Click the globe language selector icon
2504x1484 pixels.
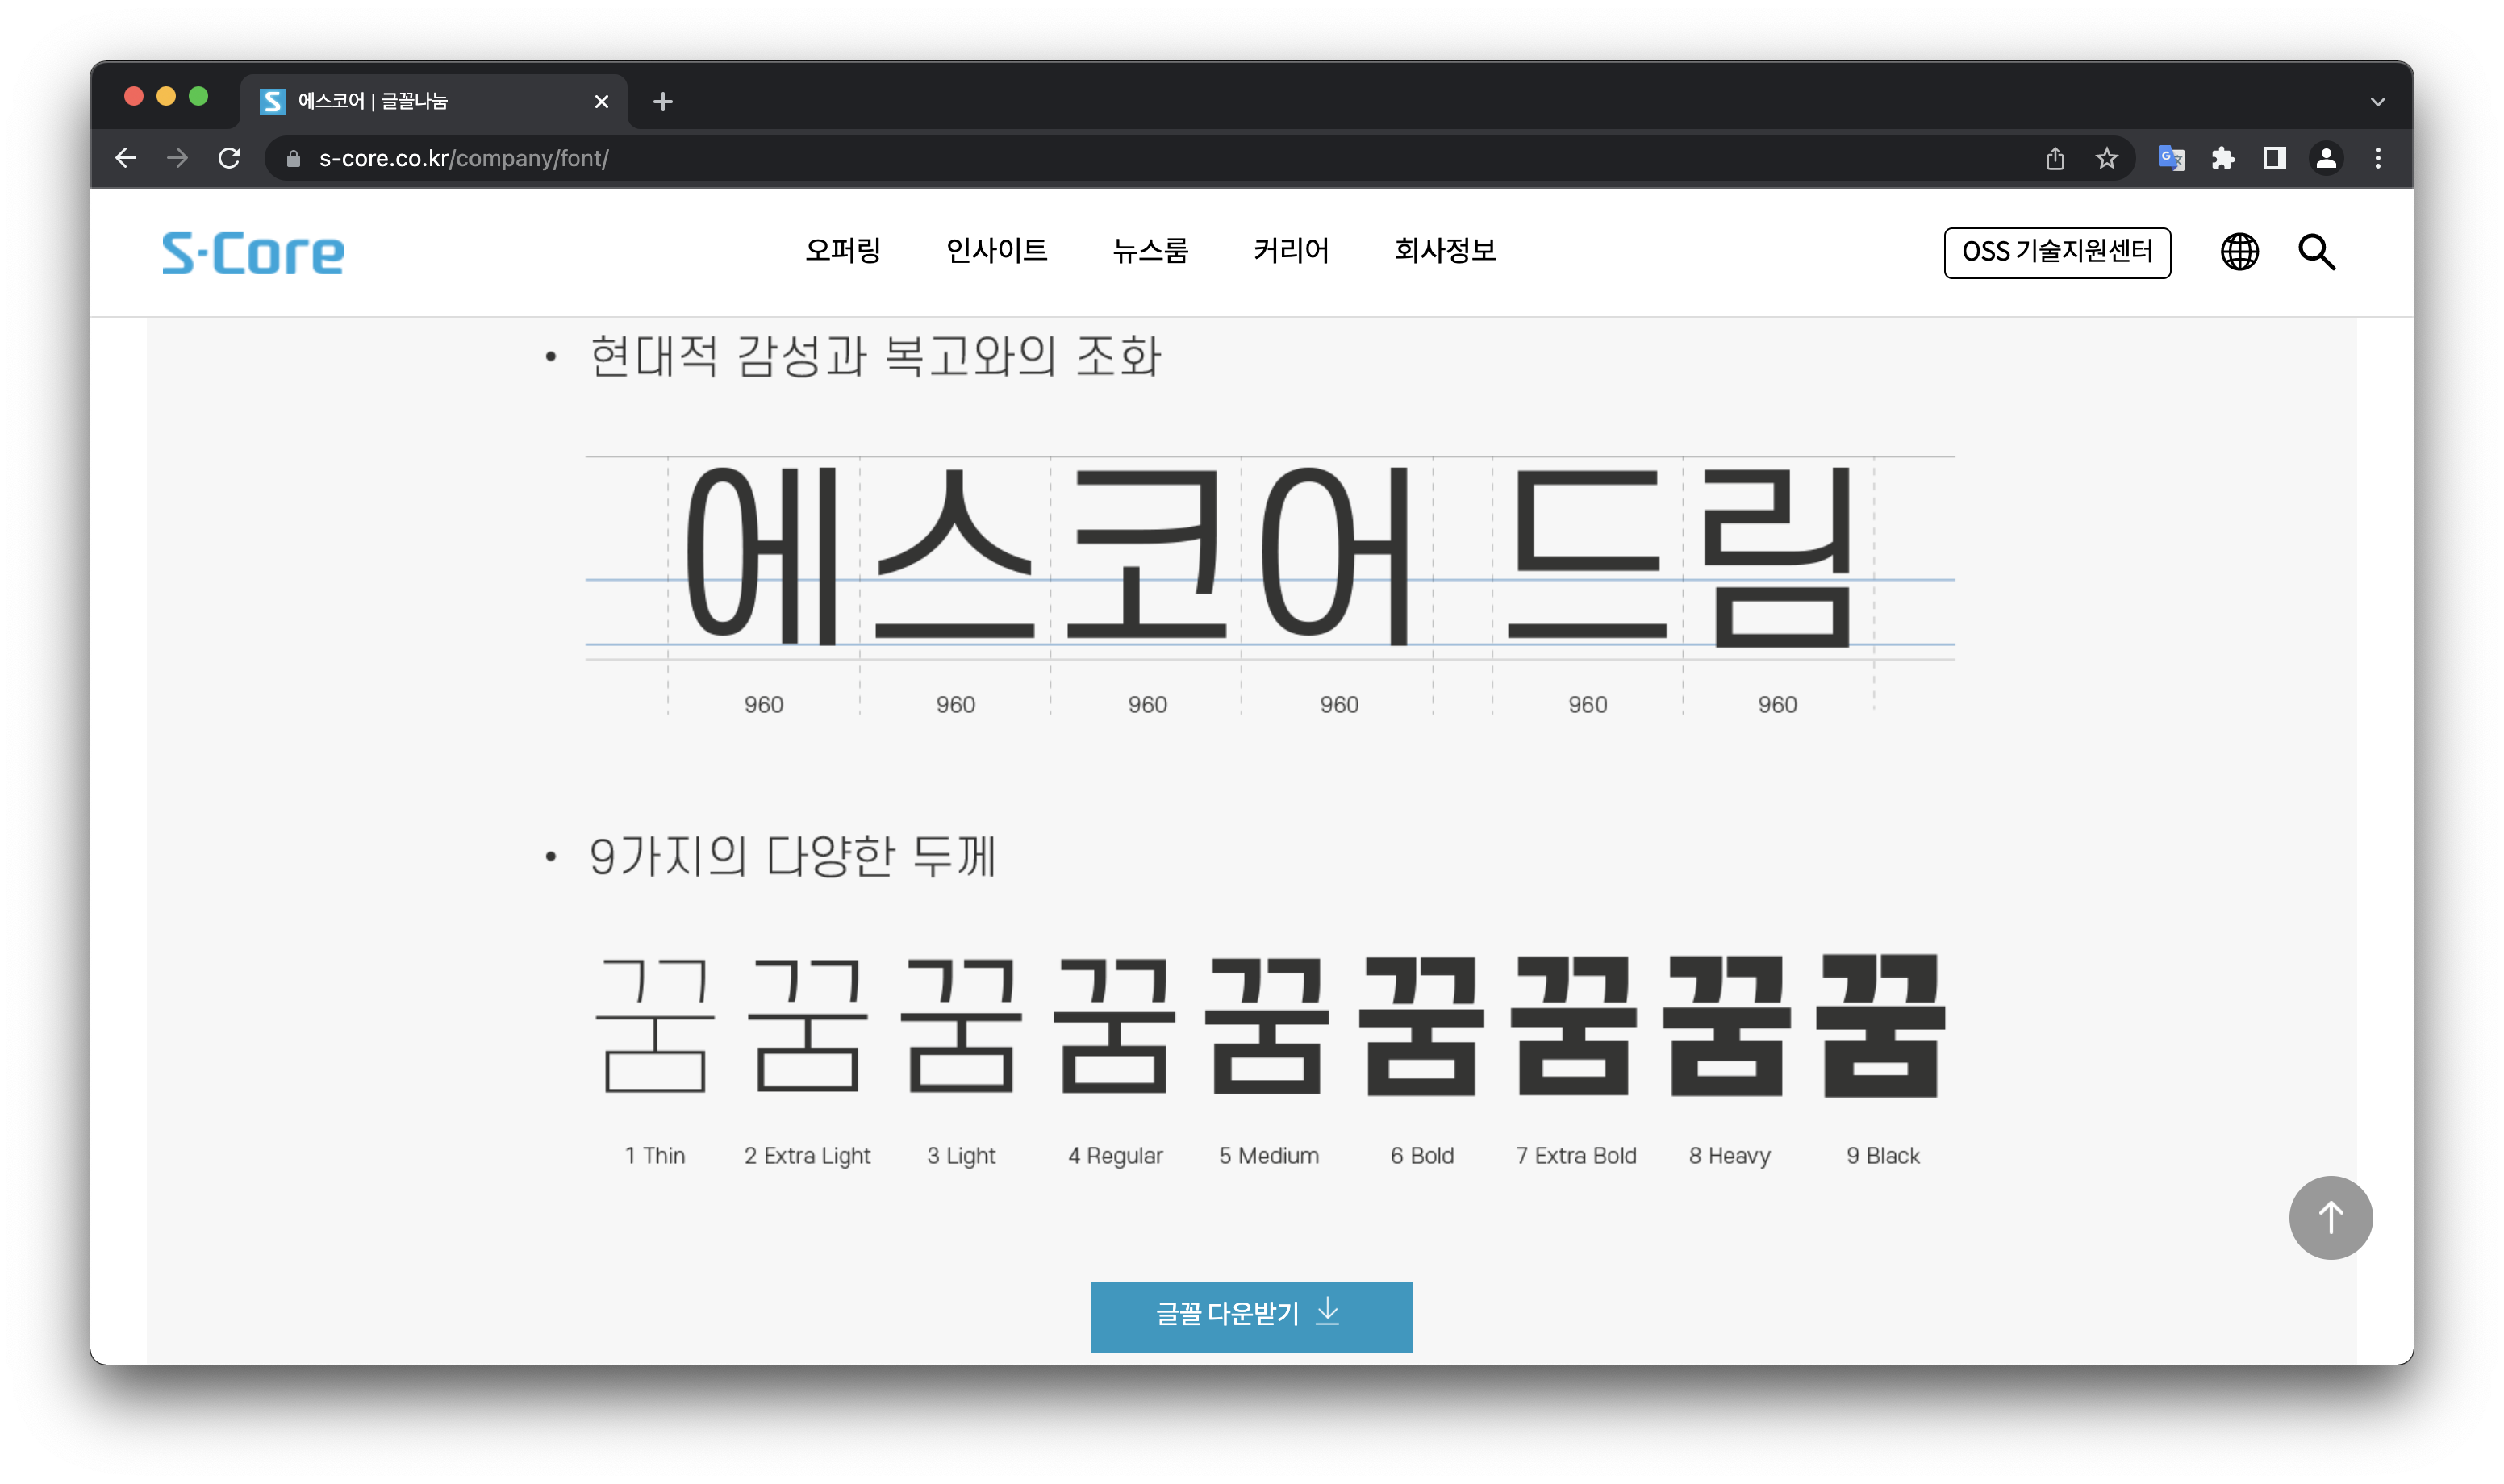pos(2239,251)
